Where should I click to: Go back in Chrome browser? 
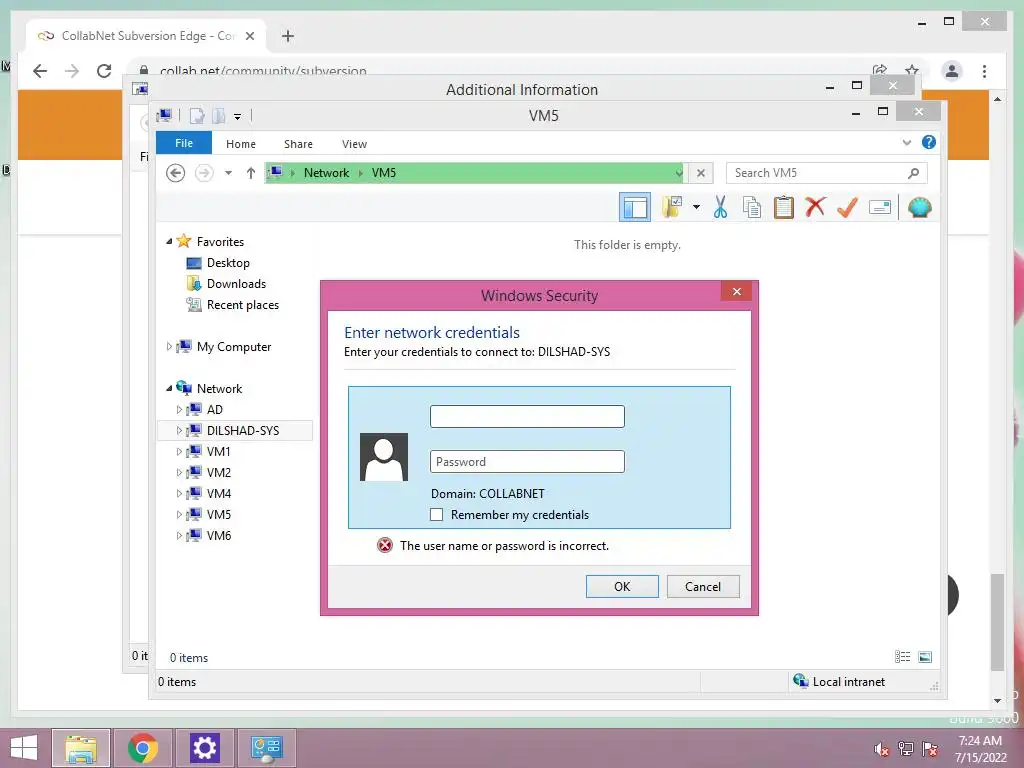(40, 71)
